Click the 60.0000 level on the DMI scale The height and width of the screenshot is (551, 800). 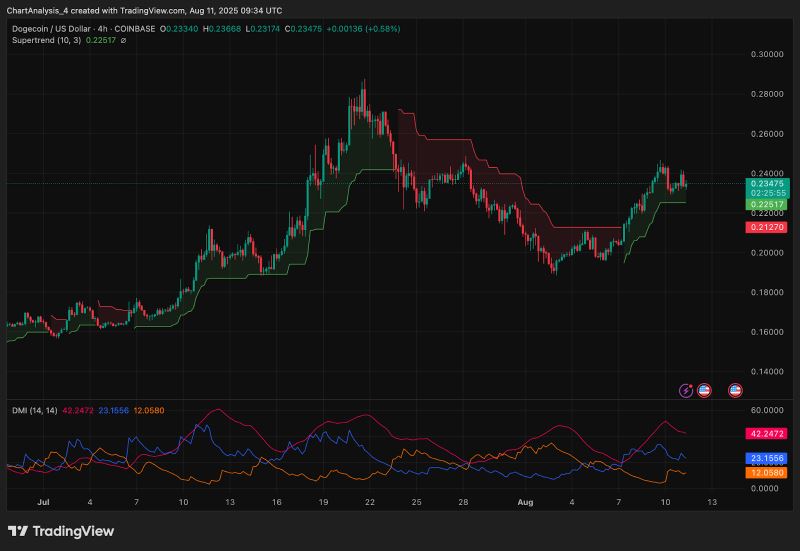pos(765,410)
